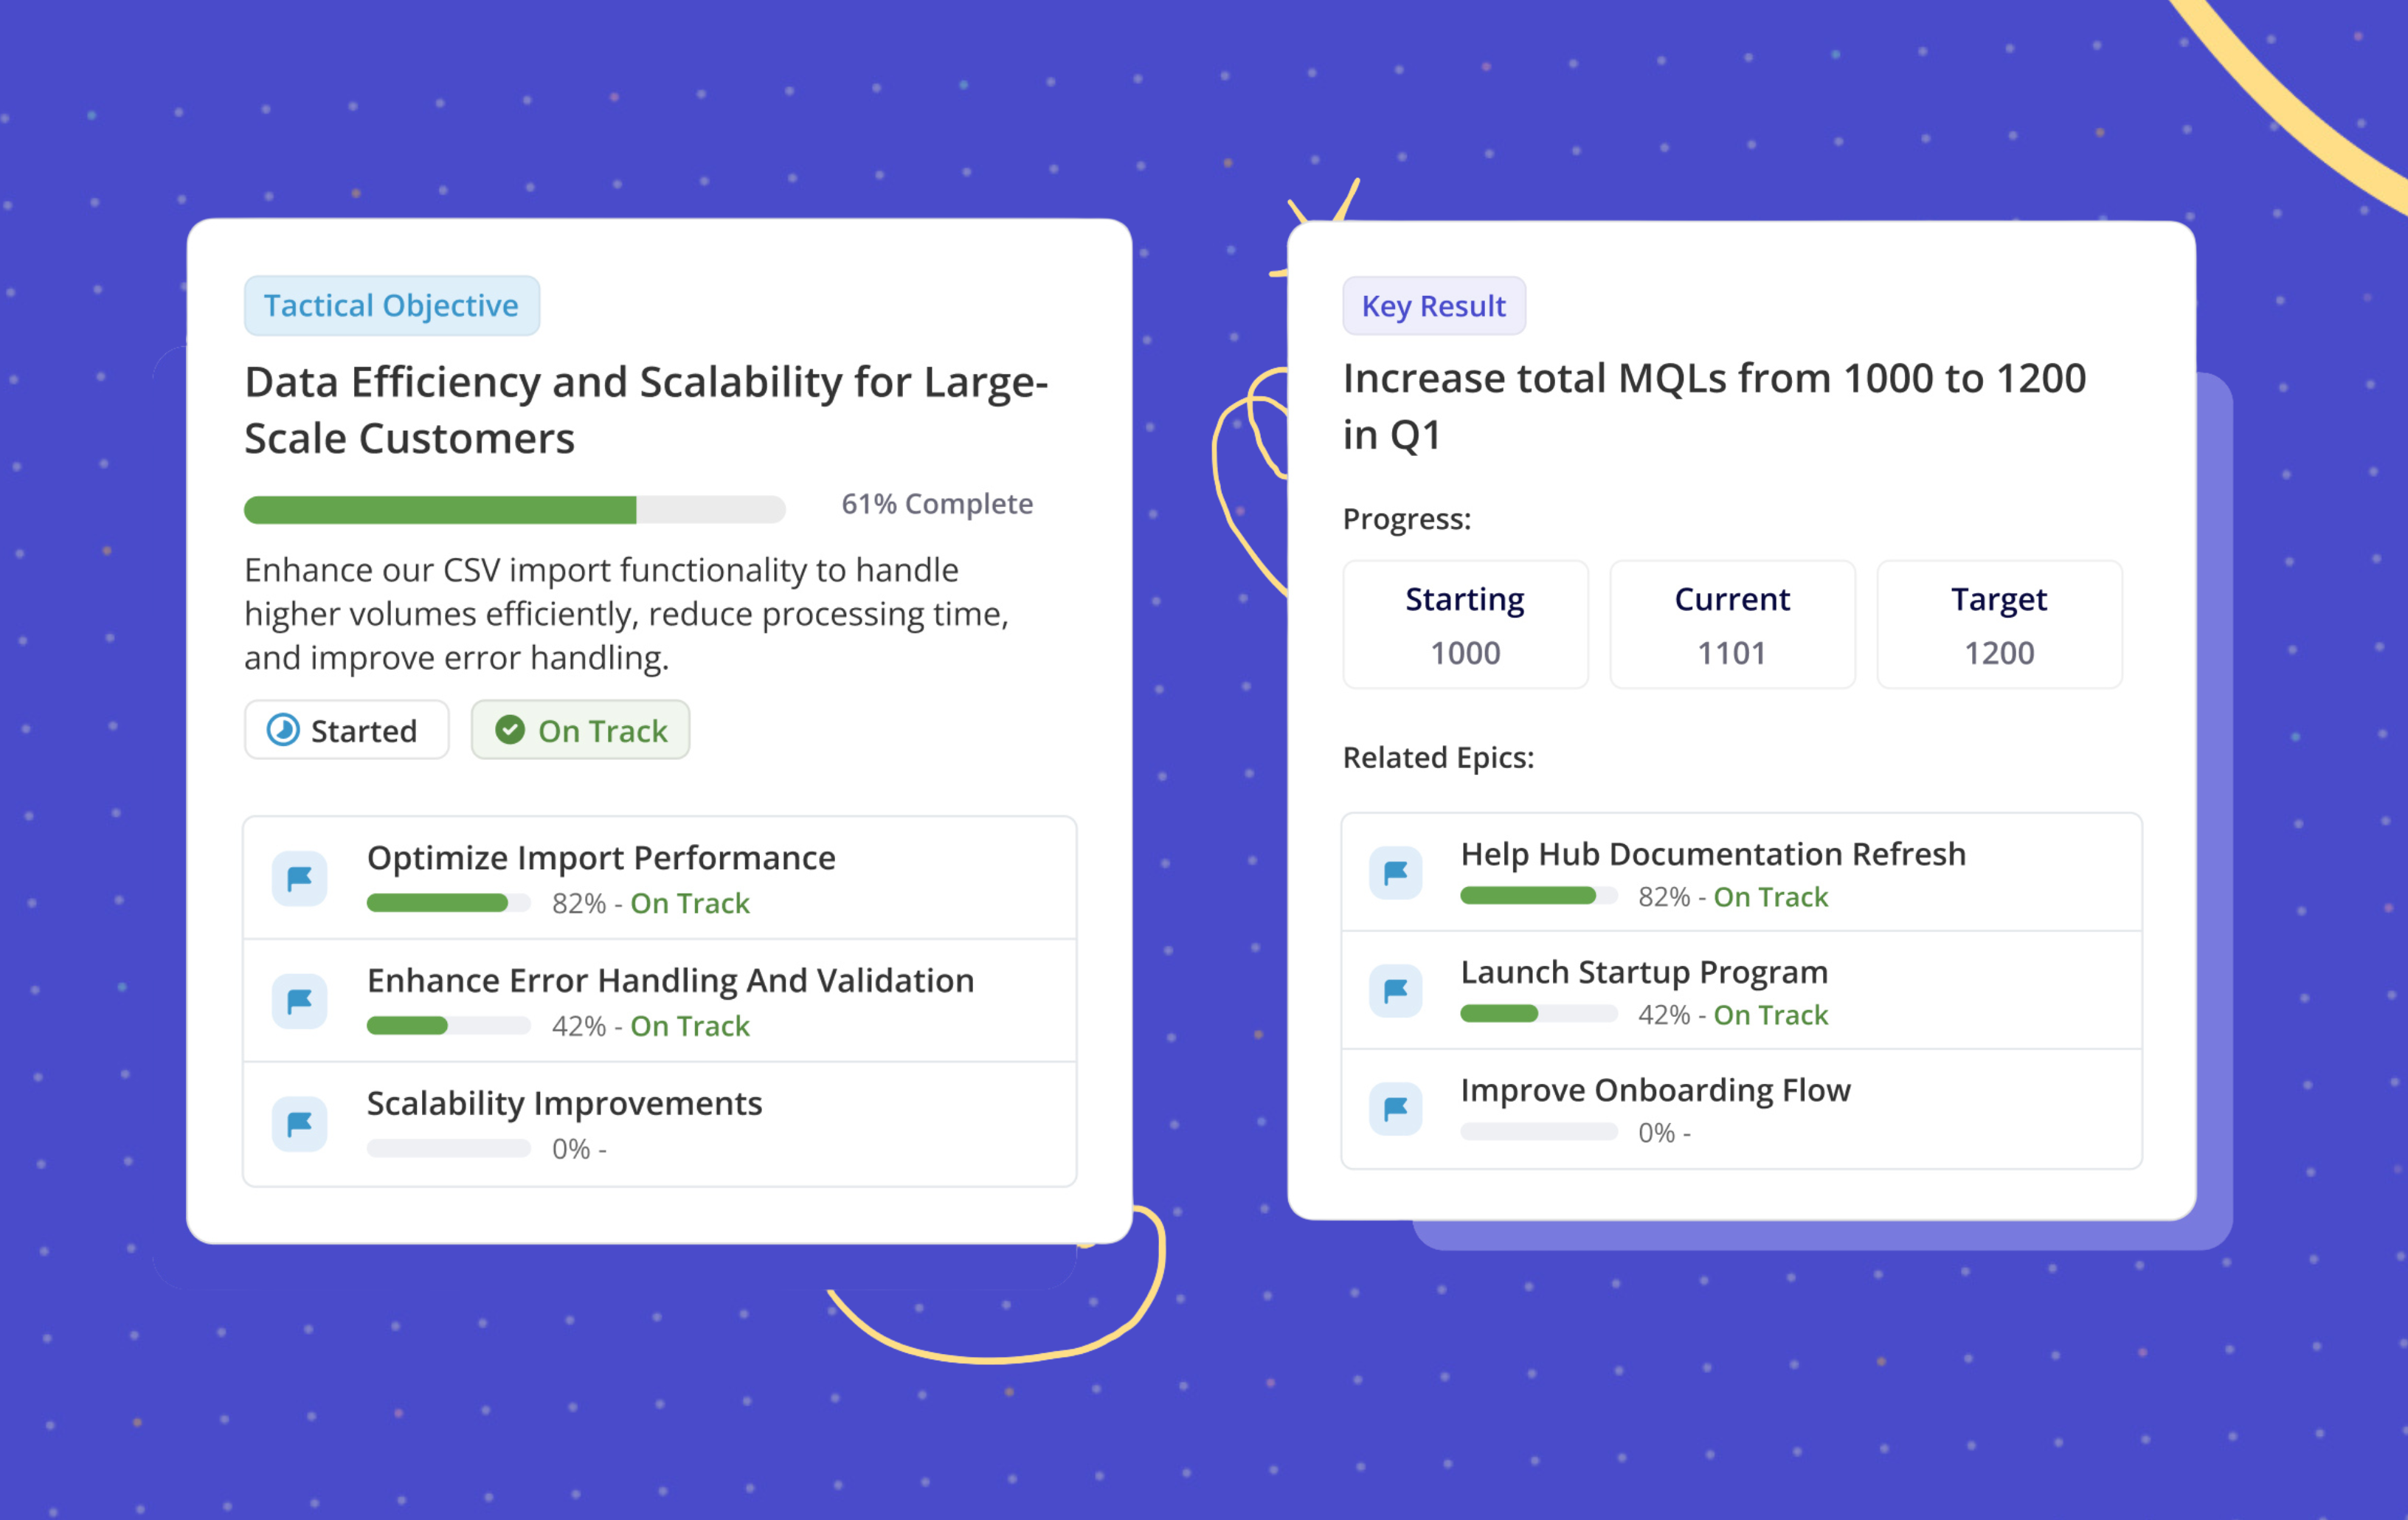Select the Key Result tag
2408x1520 pixels.
click(1434, 305)
